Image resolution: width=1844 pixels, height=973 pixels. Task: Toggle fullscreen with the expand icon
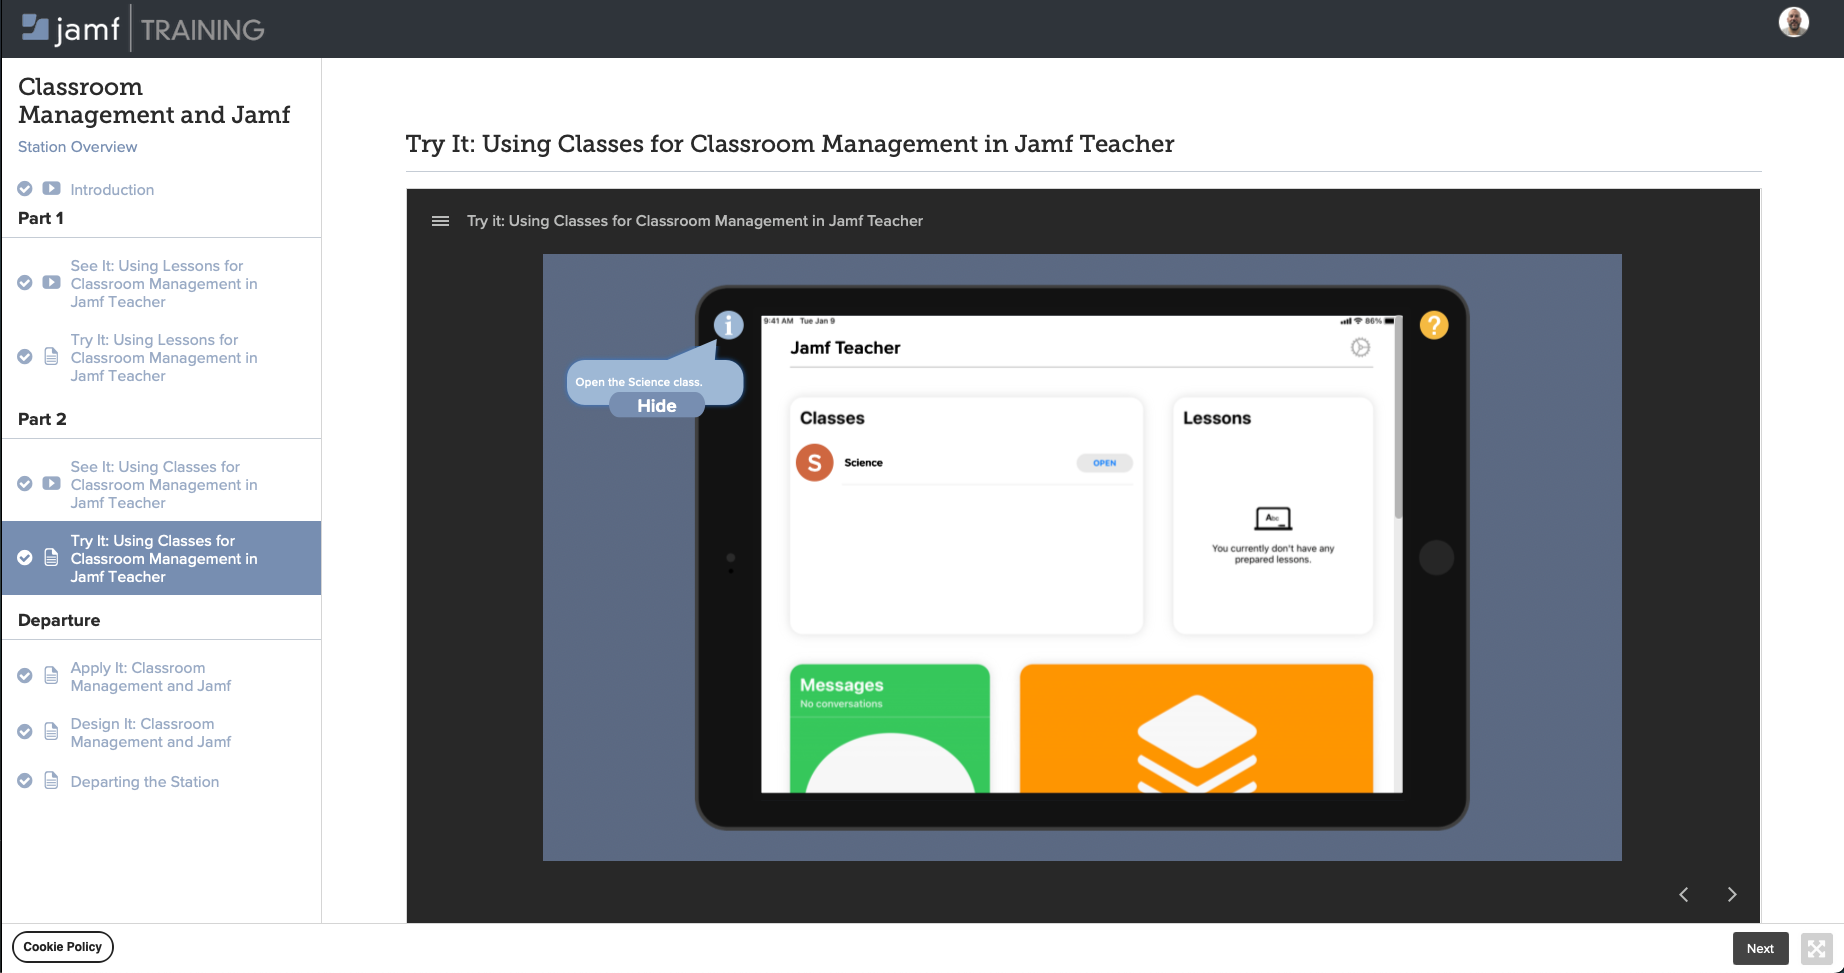1817,948
